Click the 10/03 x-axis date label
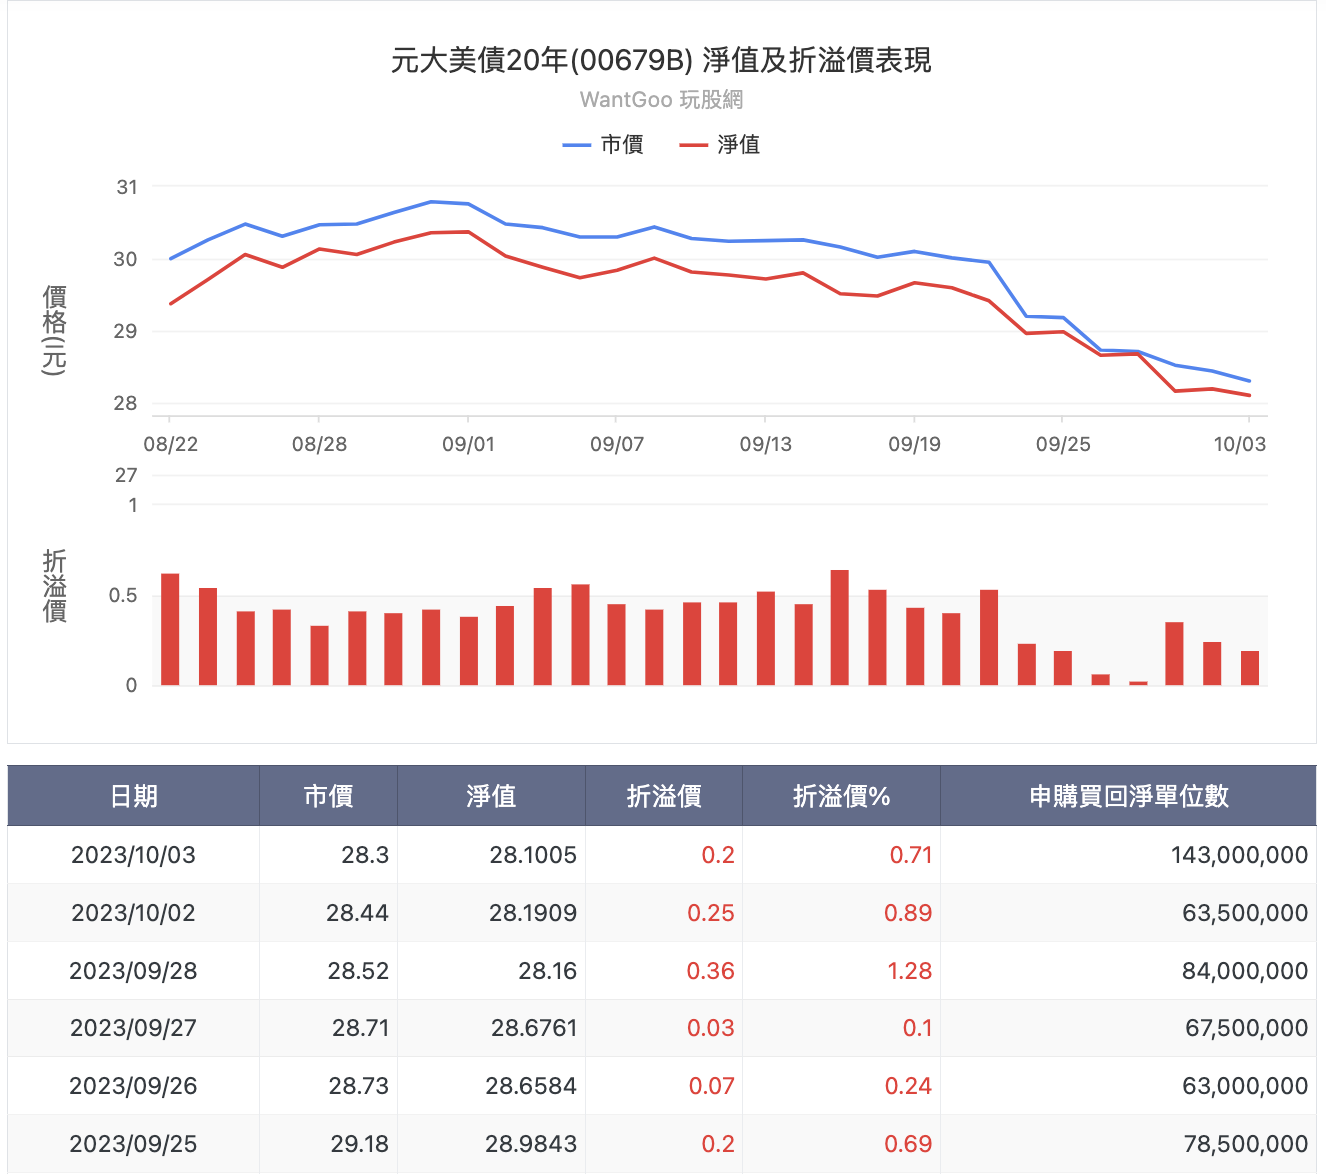 point(1240,444)
